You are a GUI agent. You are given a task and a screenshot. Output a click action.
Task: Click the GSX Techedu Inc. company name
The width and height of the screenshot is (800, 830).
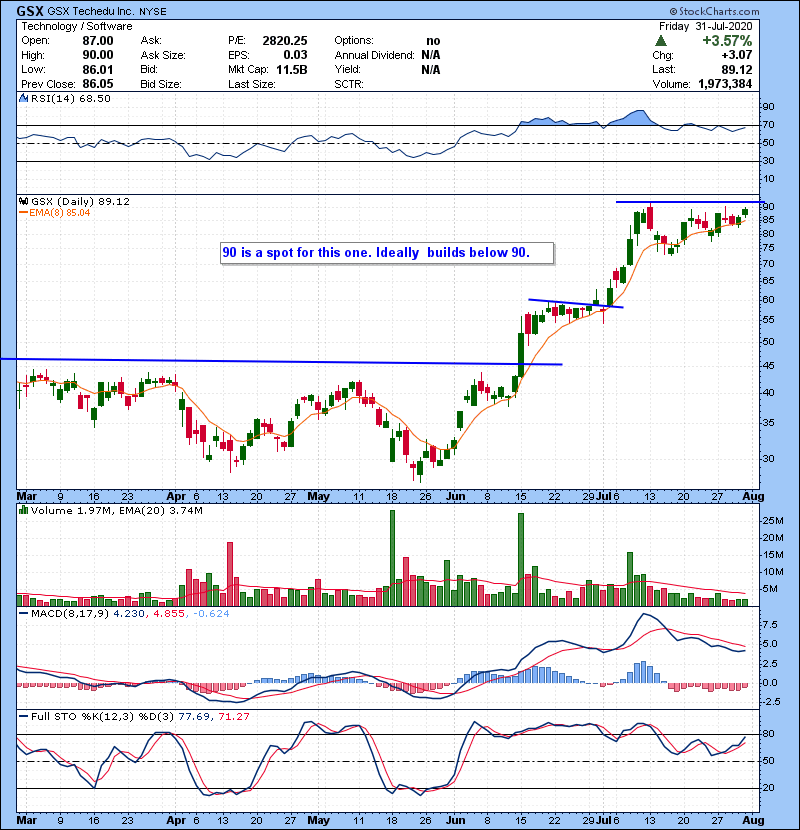(91, 11)
